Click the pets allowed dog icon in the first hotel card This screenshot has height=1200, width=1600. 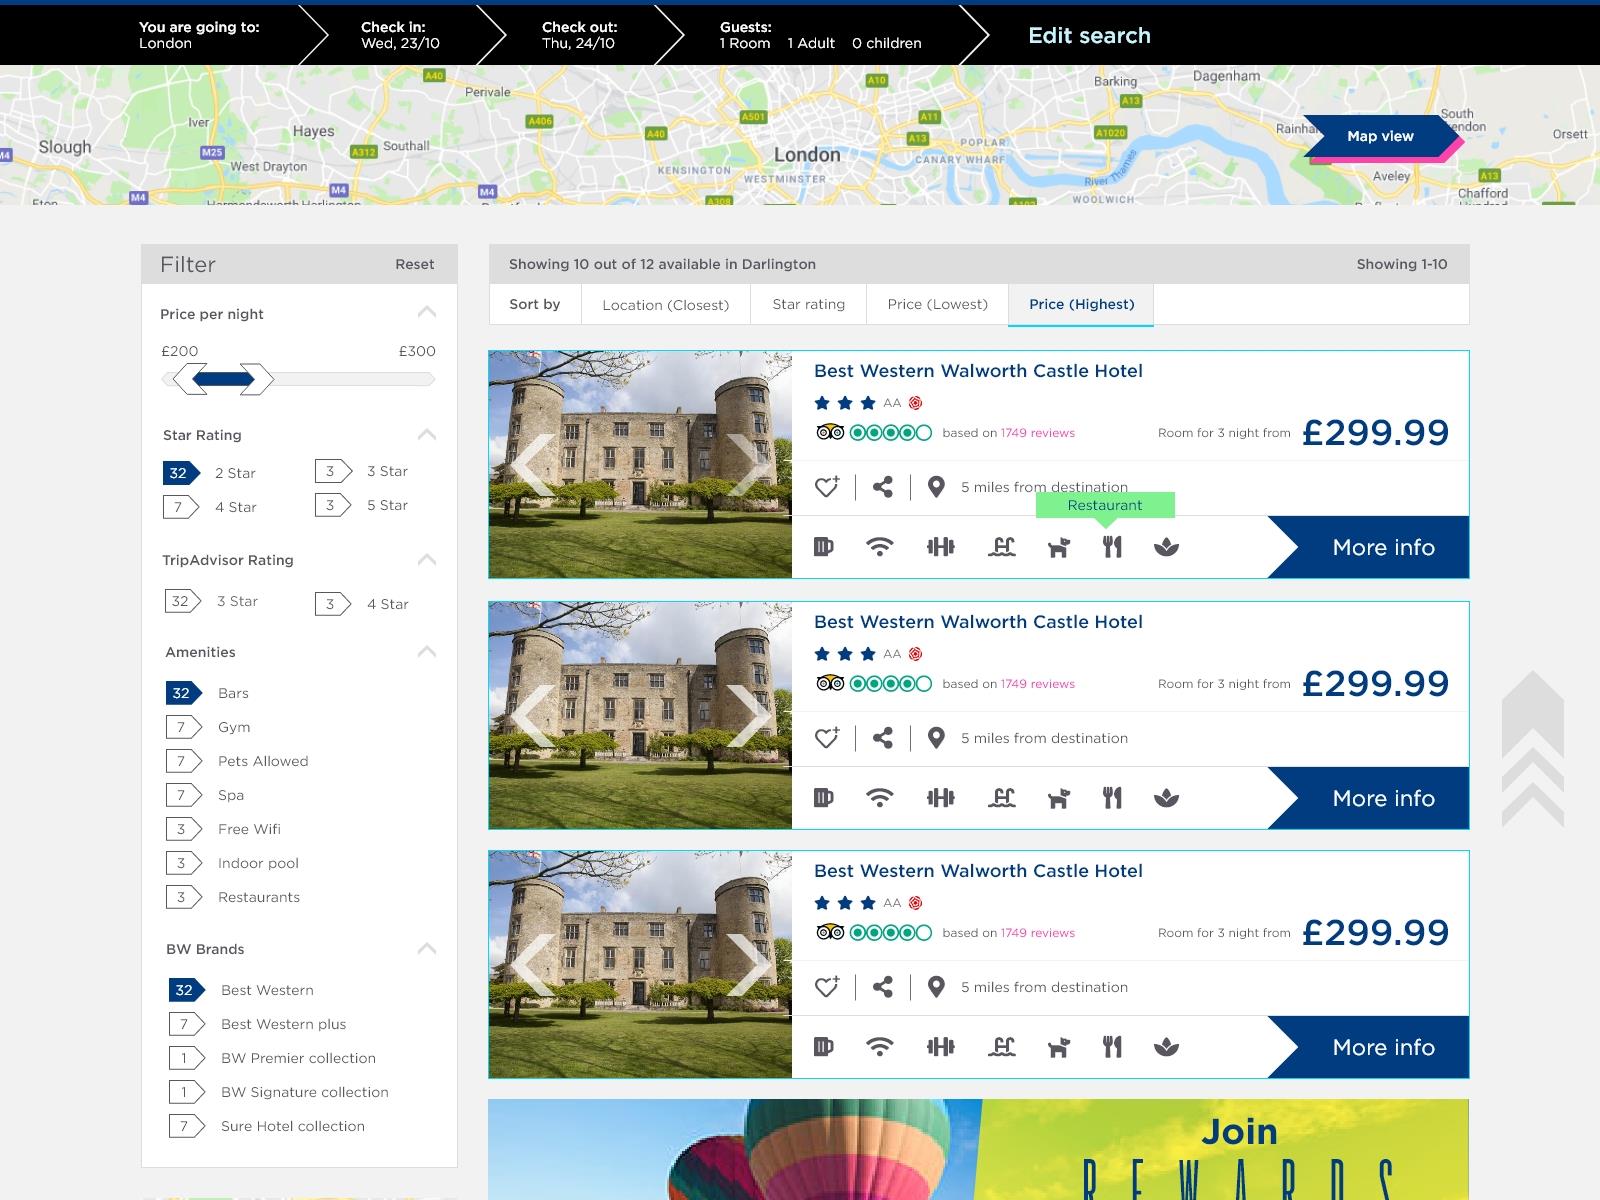click(x=1058, y=547)
